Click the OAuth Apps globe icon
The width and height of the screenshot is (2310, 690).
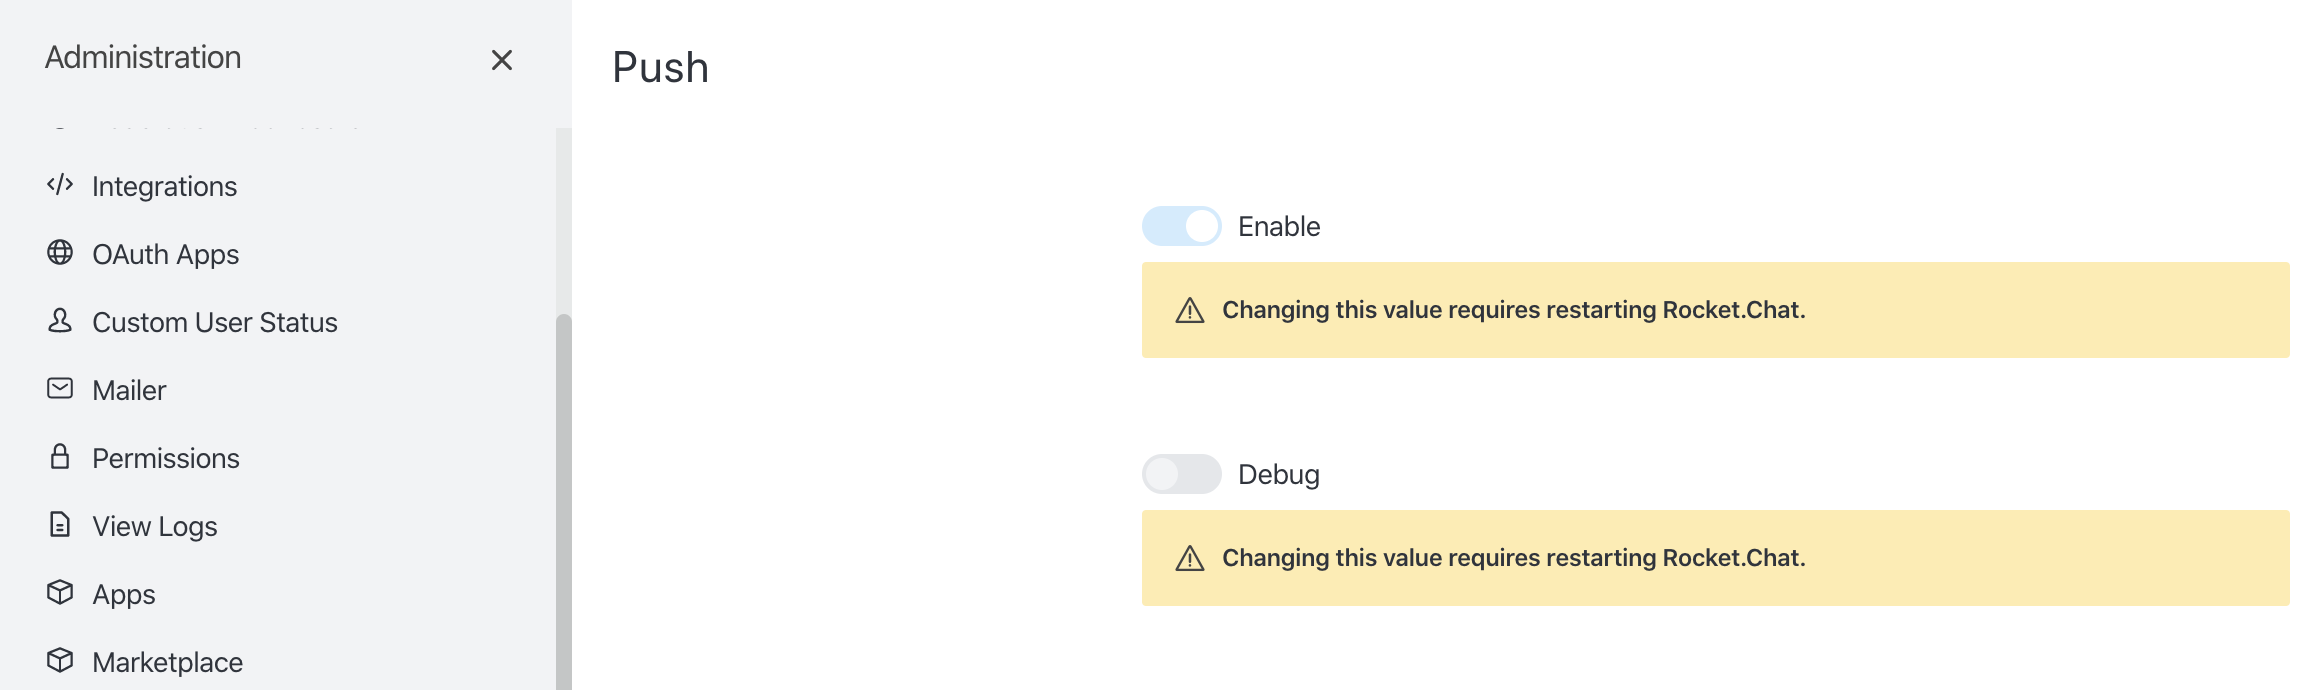60,253
